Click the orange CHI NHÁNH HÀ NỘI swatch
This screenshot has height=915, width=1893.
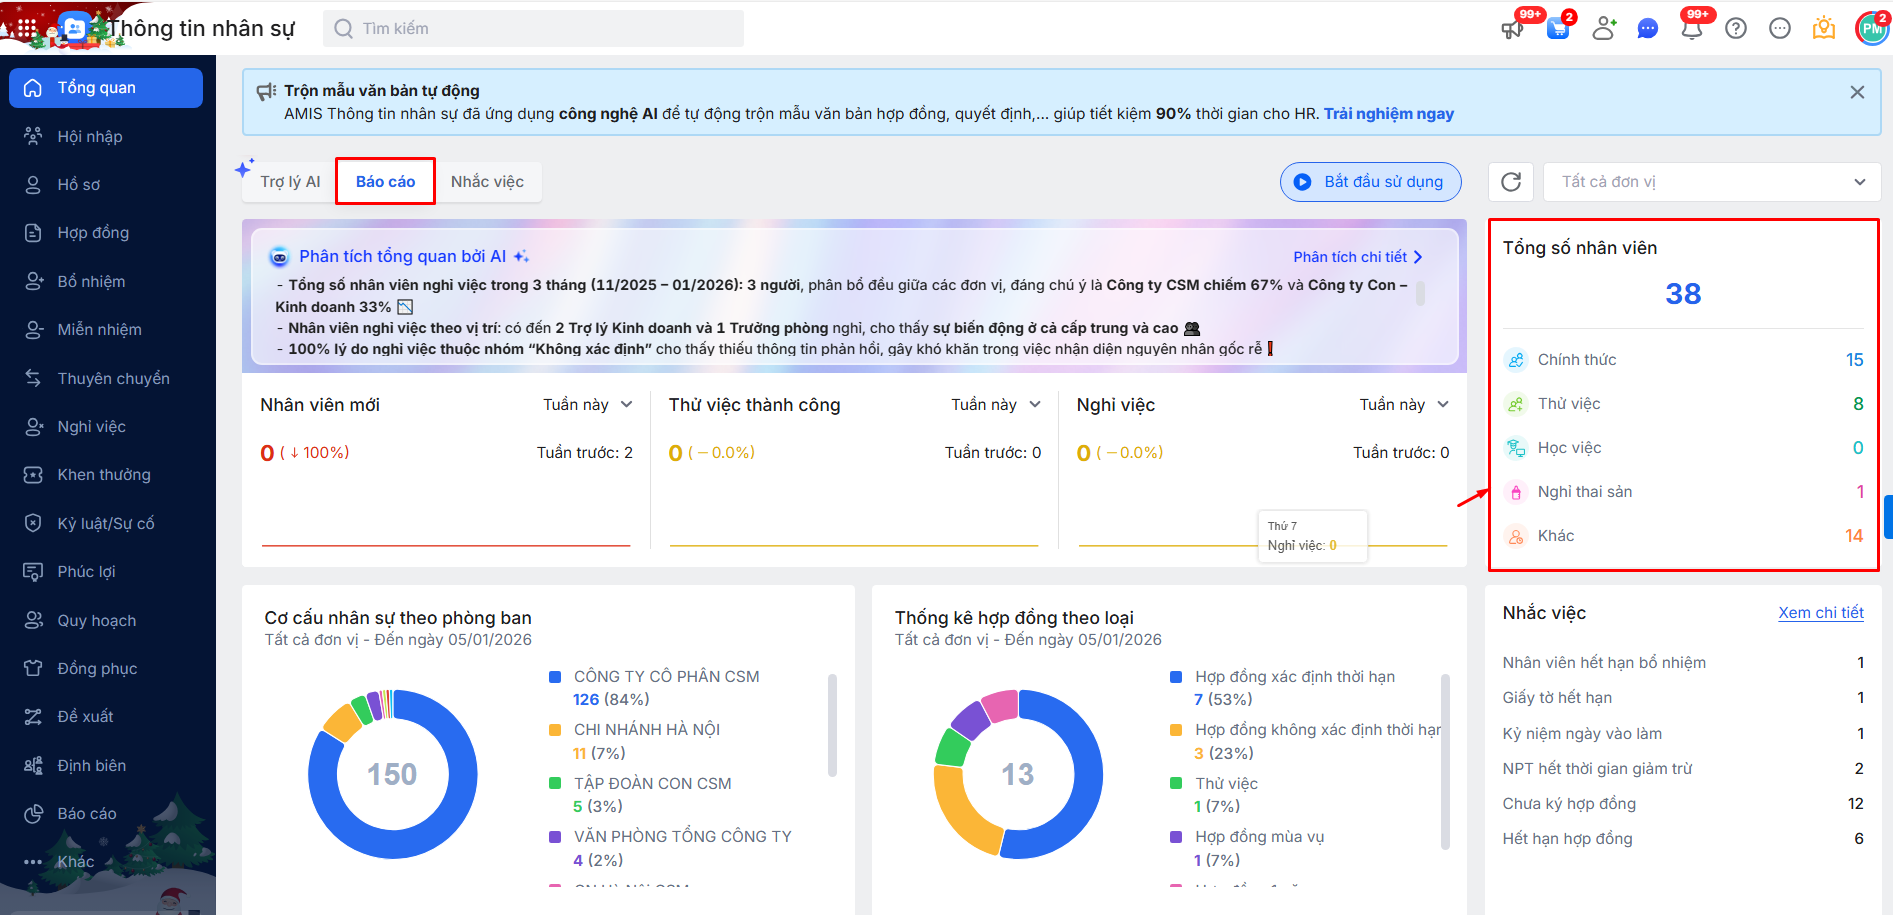point(555,730)
